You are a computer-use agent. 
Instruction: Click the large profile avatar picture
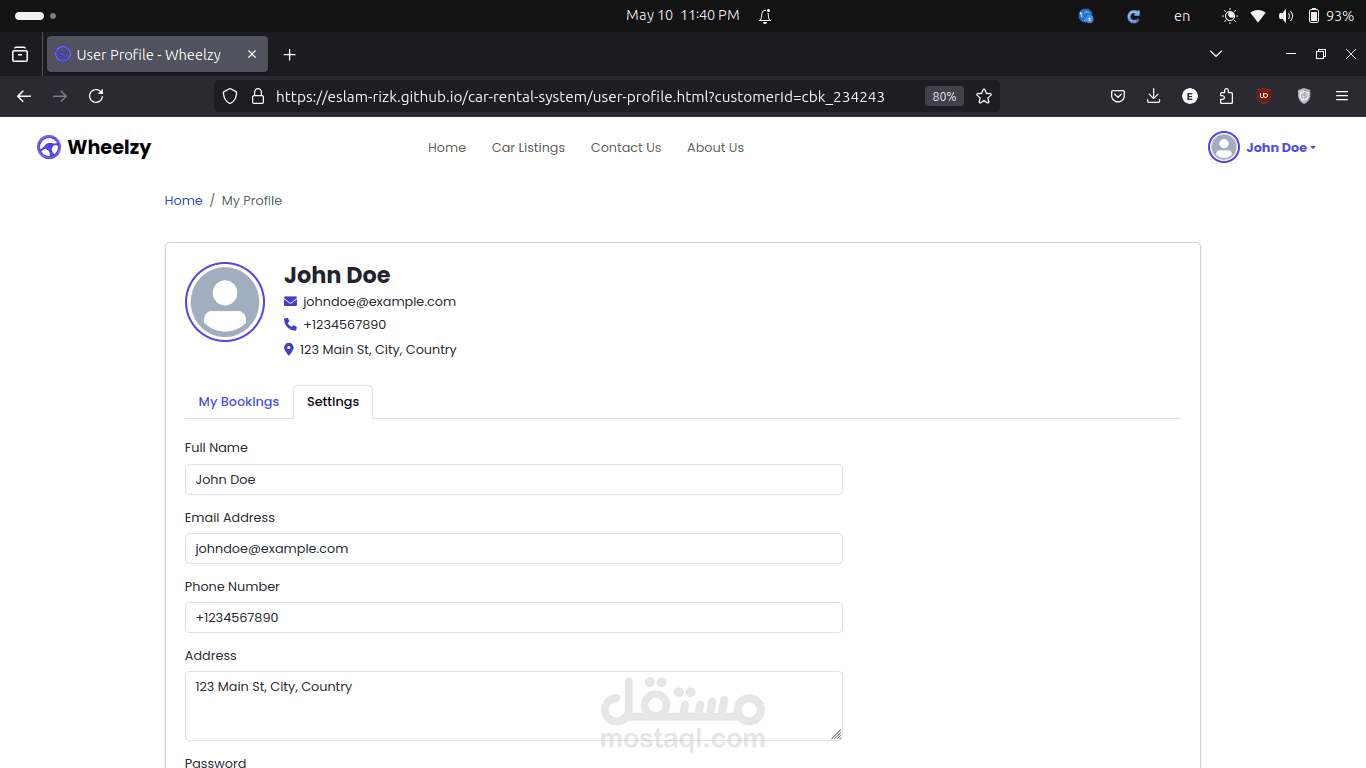point(225,302)
